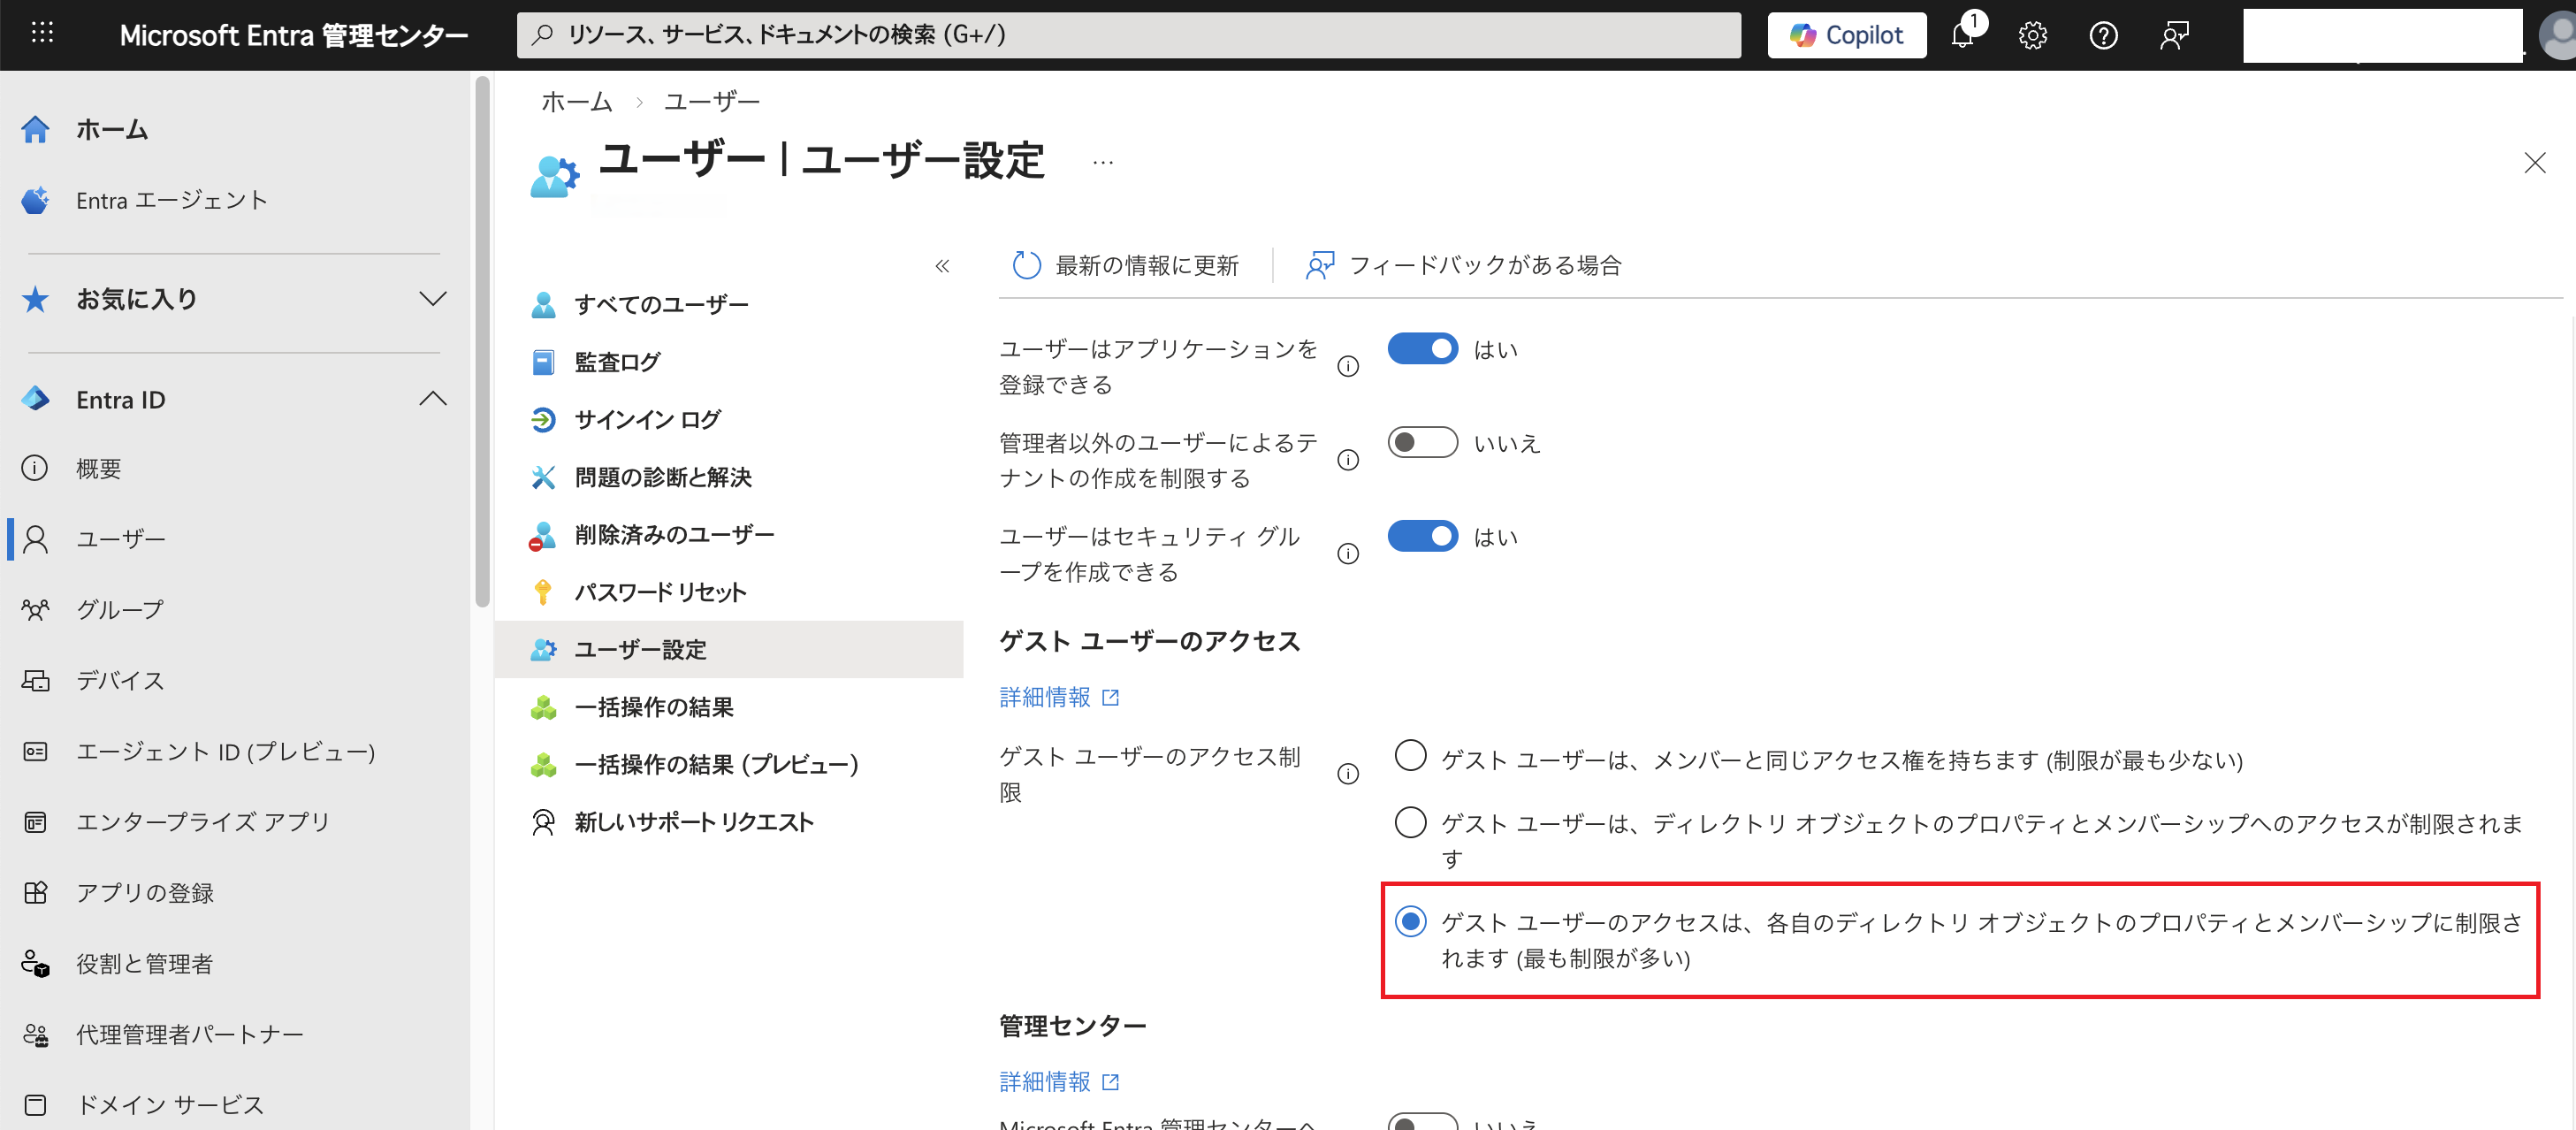Open the app launcher grid icon
Image resolution: width=2576 pixels, height=1130 pixels.
[x=42, y=34]
